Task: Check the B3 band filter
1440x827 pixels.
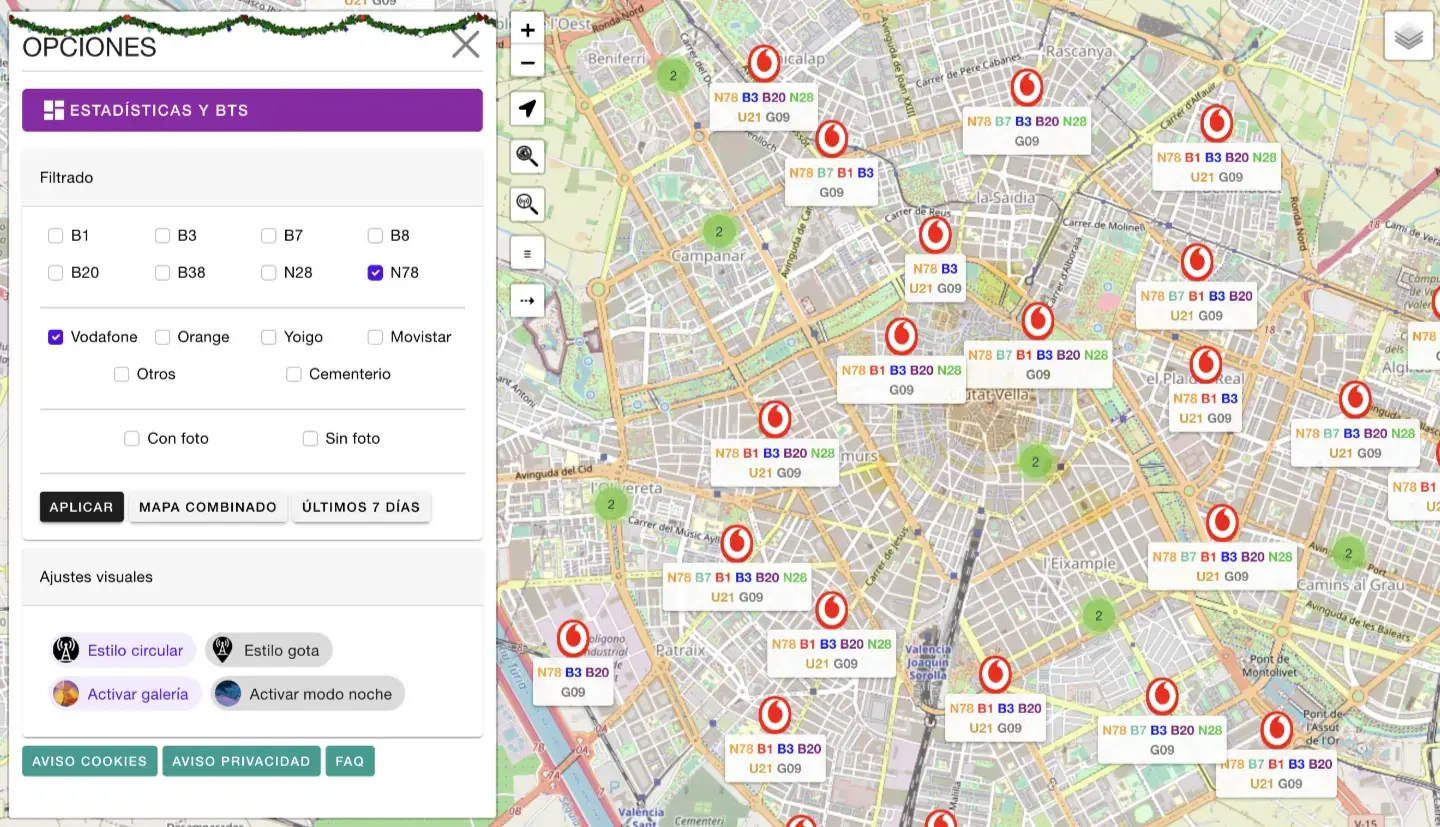Action: [x=162, y=236]
